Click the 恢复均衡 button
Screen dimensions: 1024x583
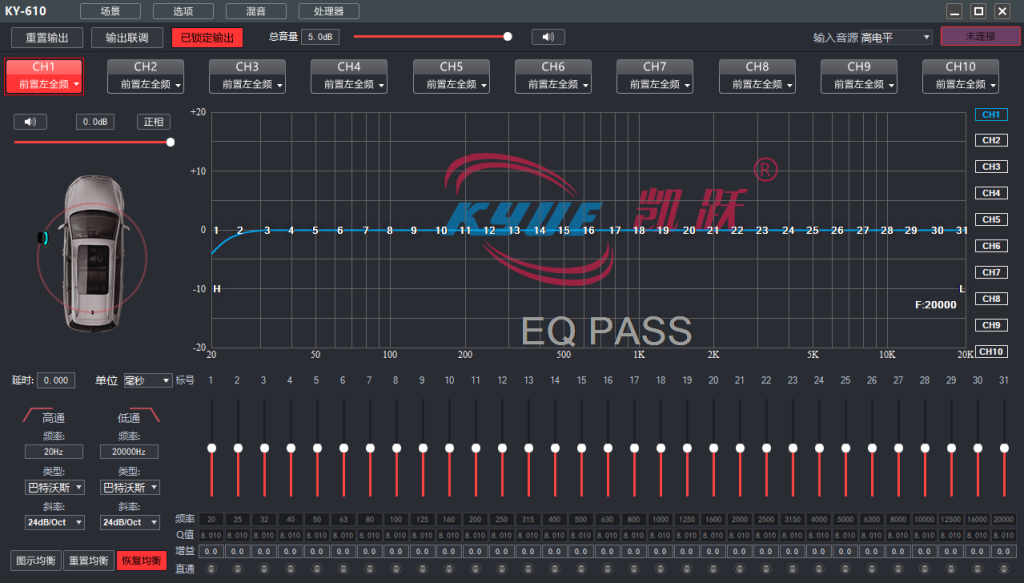[x=141, y=561]
